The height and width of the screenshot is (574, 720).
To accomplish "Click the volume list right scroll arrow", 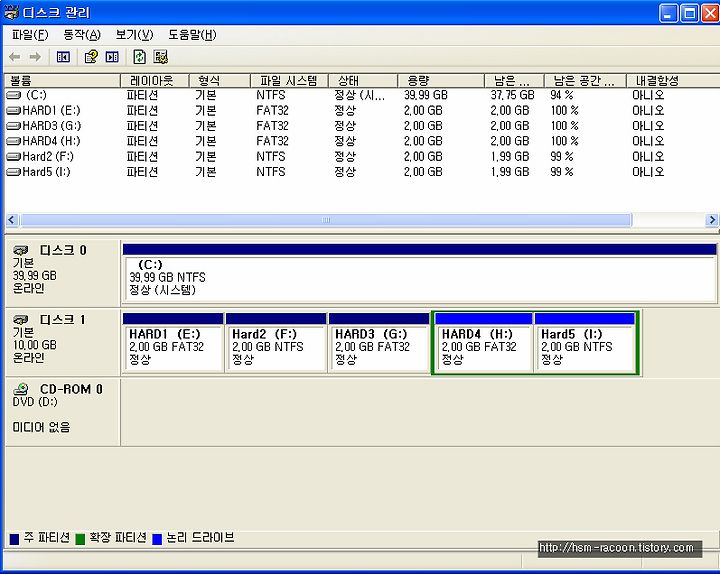I will [x=711, y=220].
